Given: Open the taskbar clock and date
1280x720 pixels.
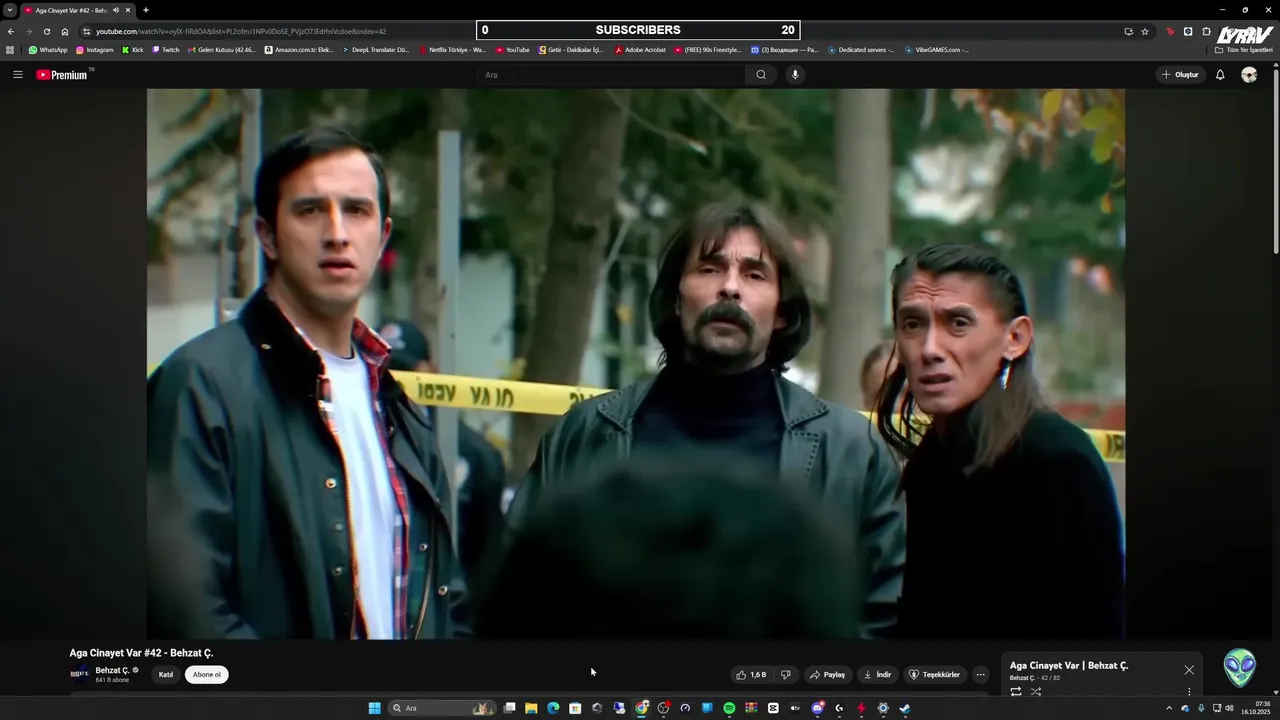Looking at the screenshot, I should point(1255,708).
